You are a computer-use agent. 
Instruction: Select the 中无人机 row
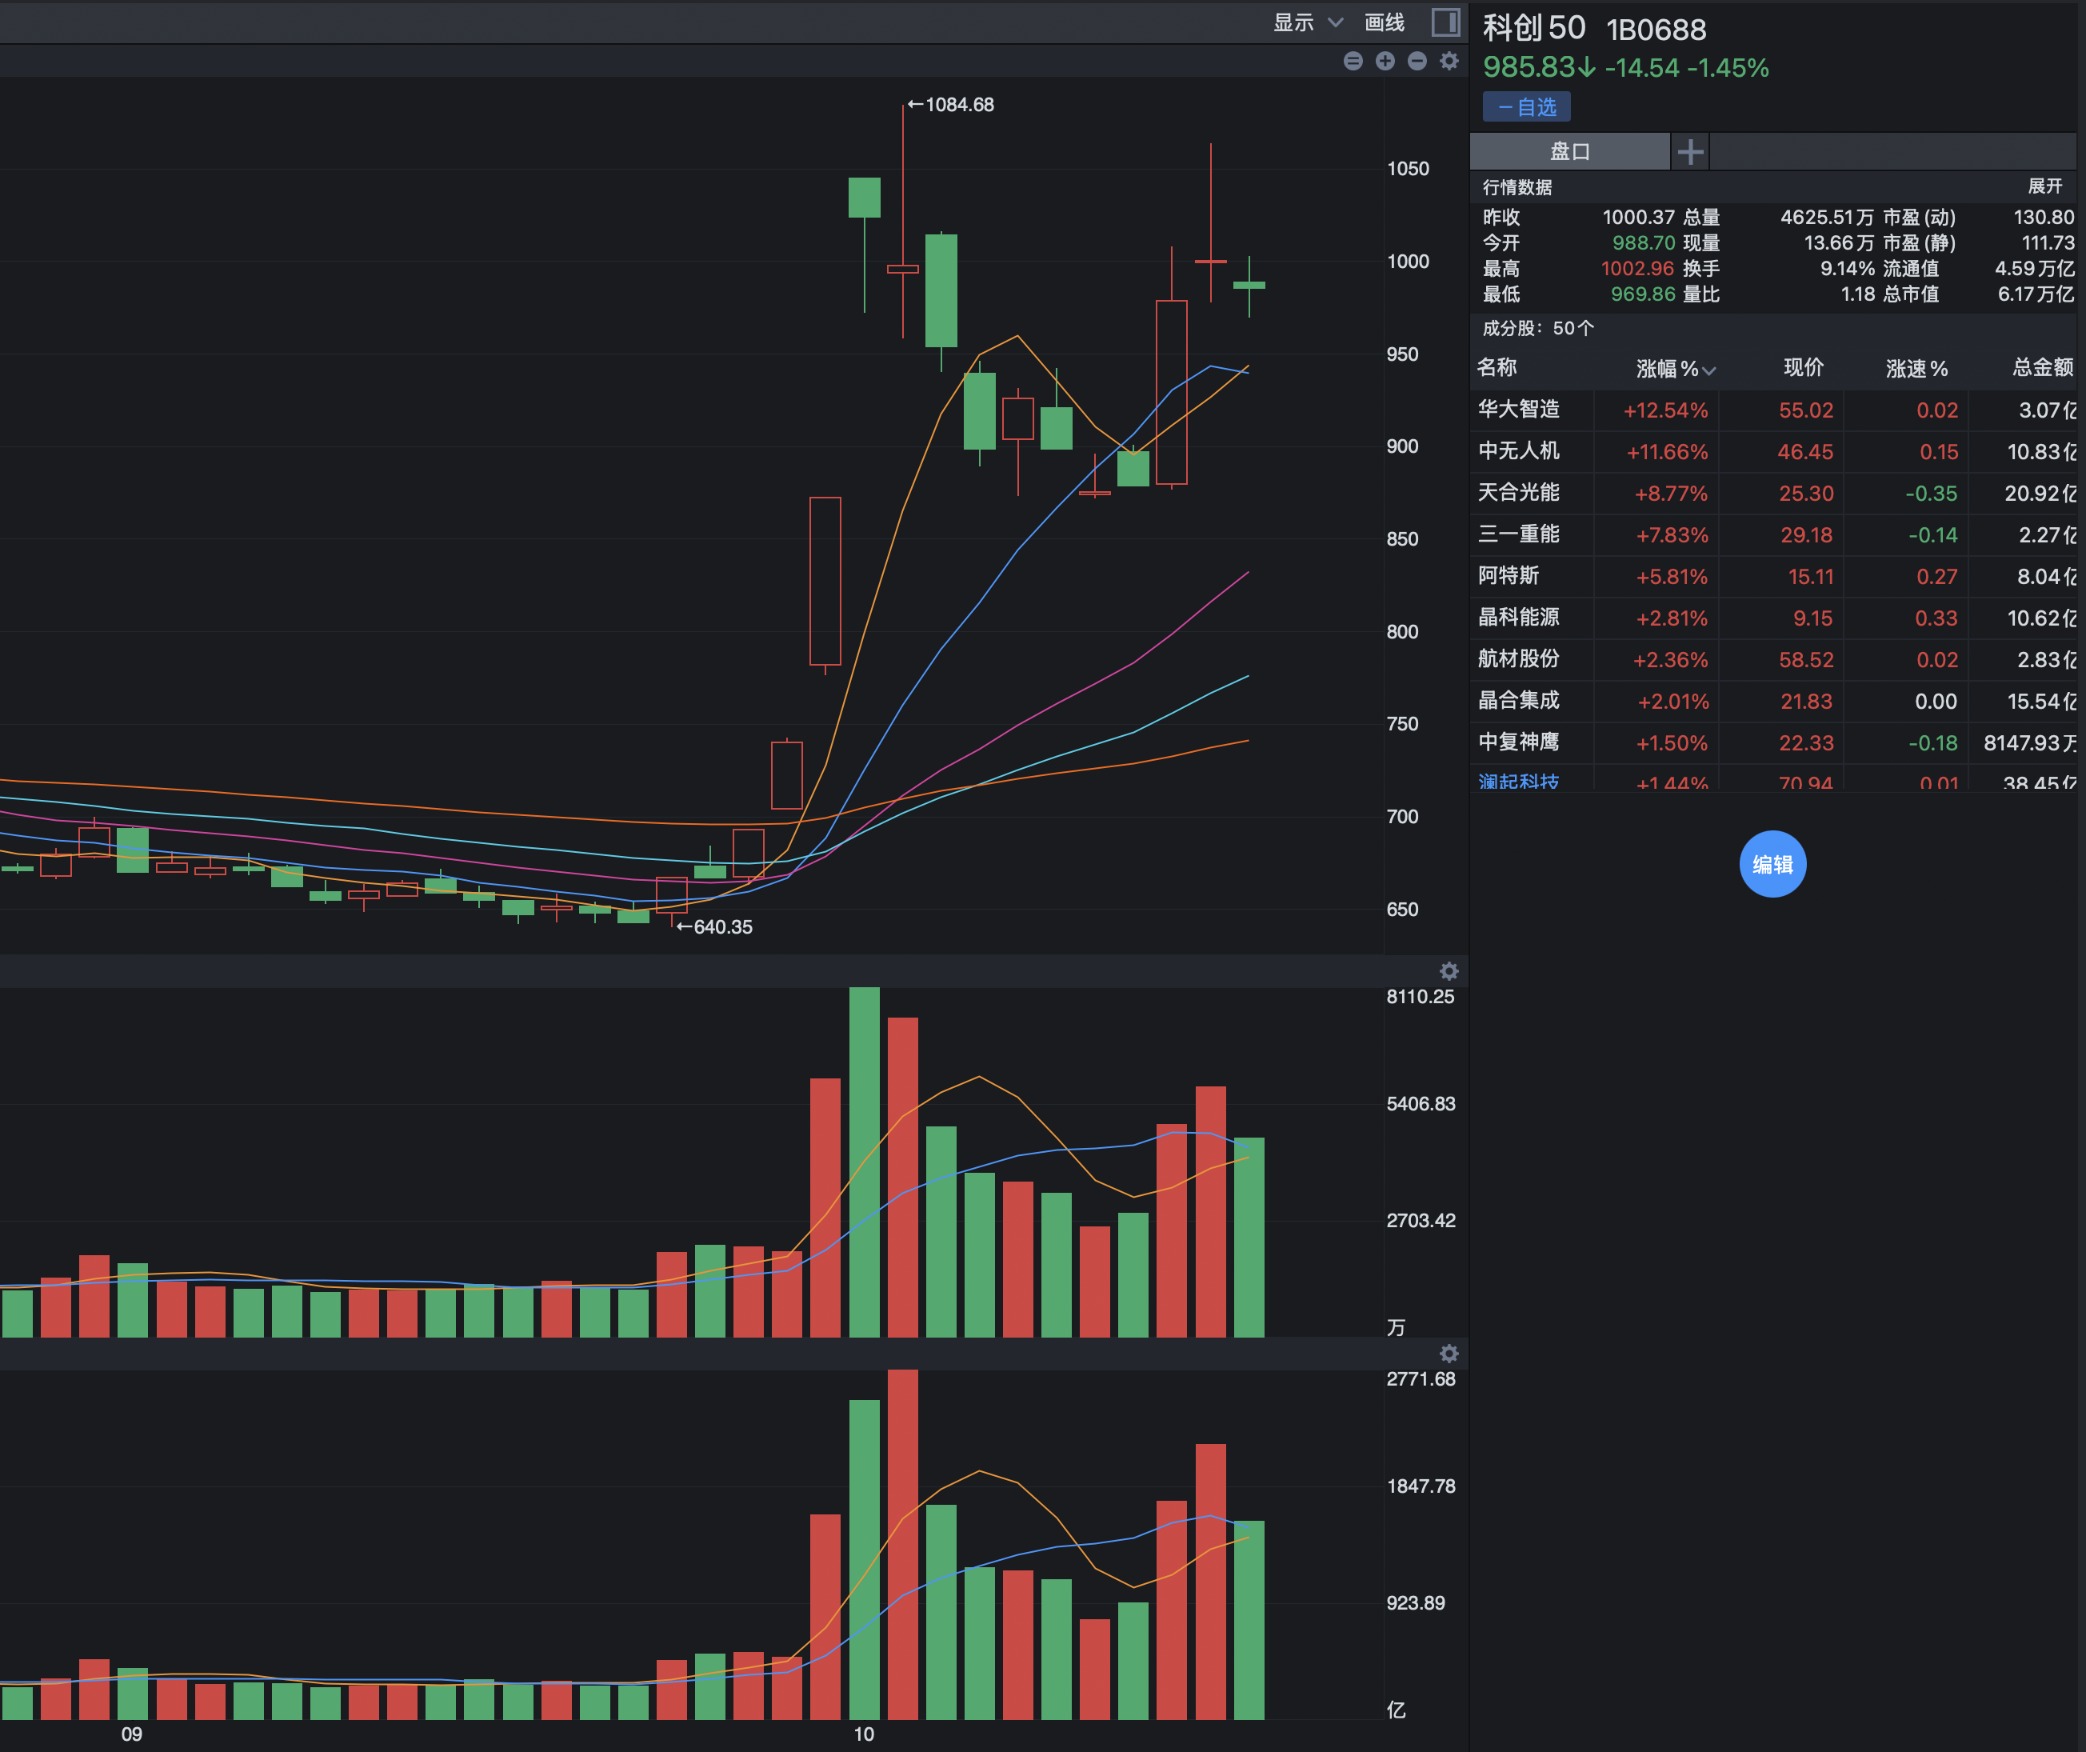click(x=1519, y=451)
